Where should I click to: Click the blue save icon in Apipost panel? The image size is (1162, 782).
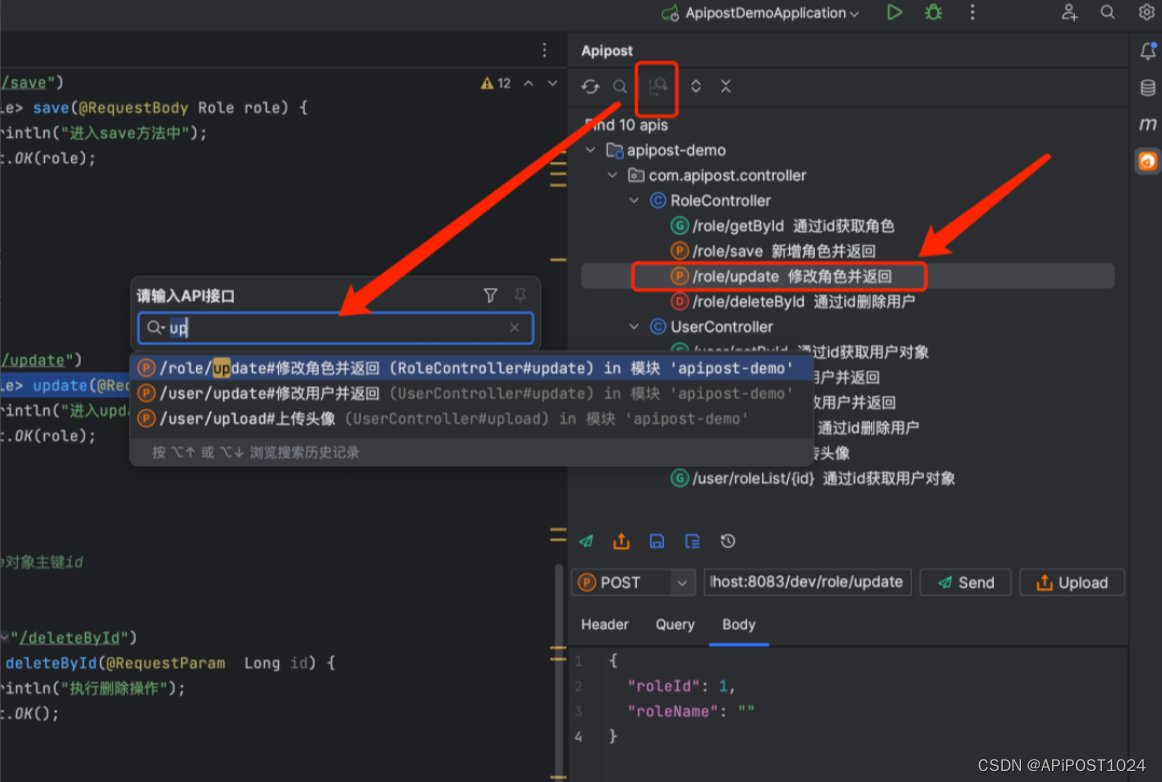[657, 541]
